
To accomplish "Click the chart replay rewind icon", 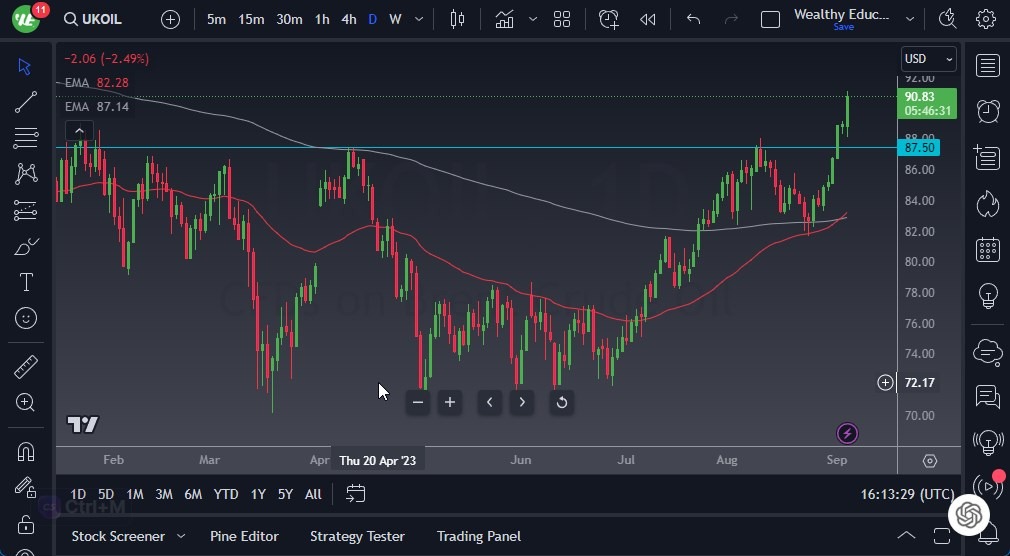I will pos(648,19).
